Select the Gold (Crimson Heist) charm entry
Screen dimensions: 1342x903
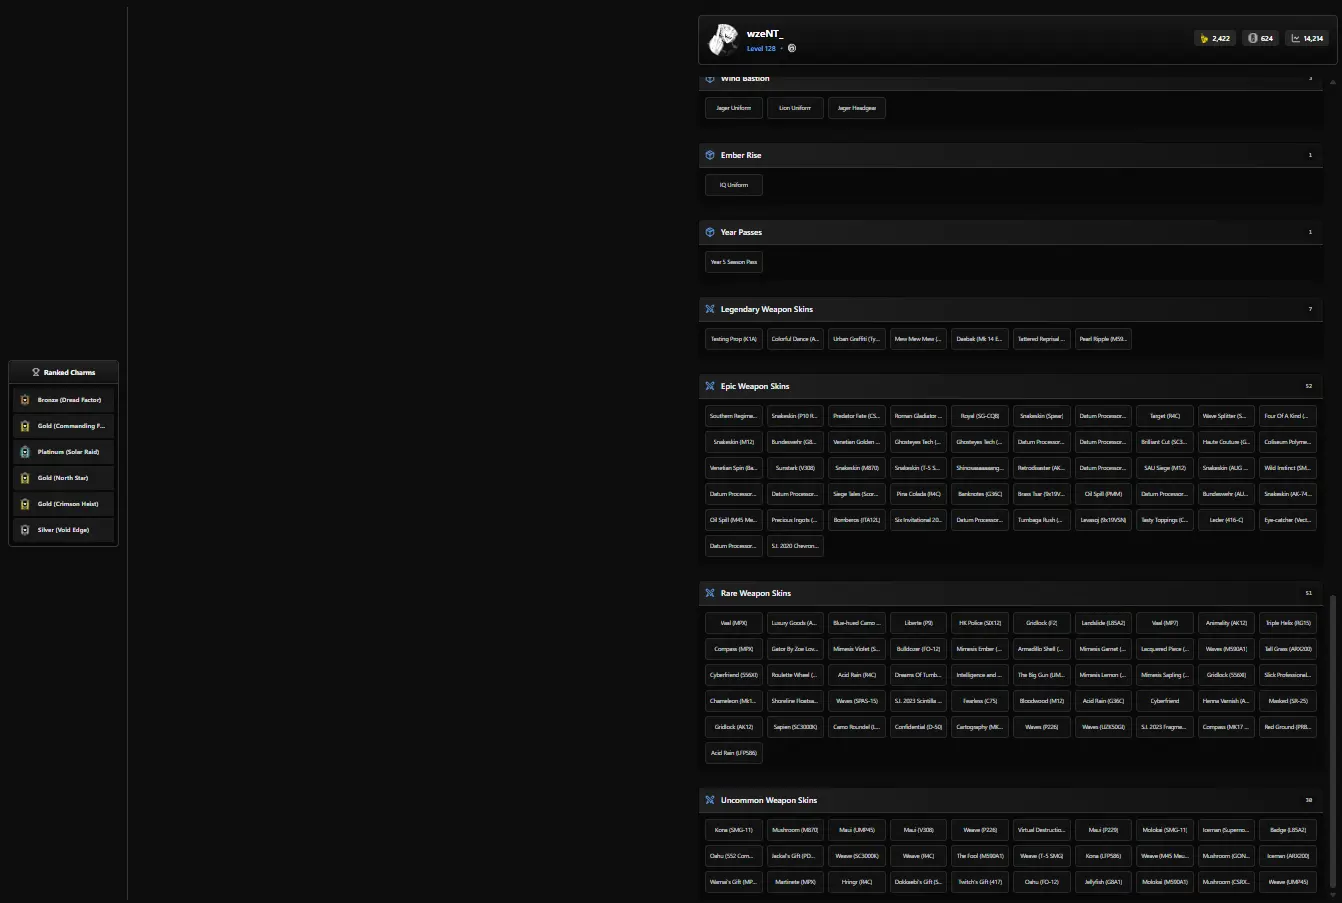coord(64,504)
